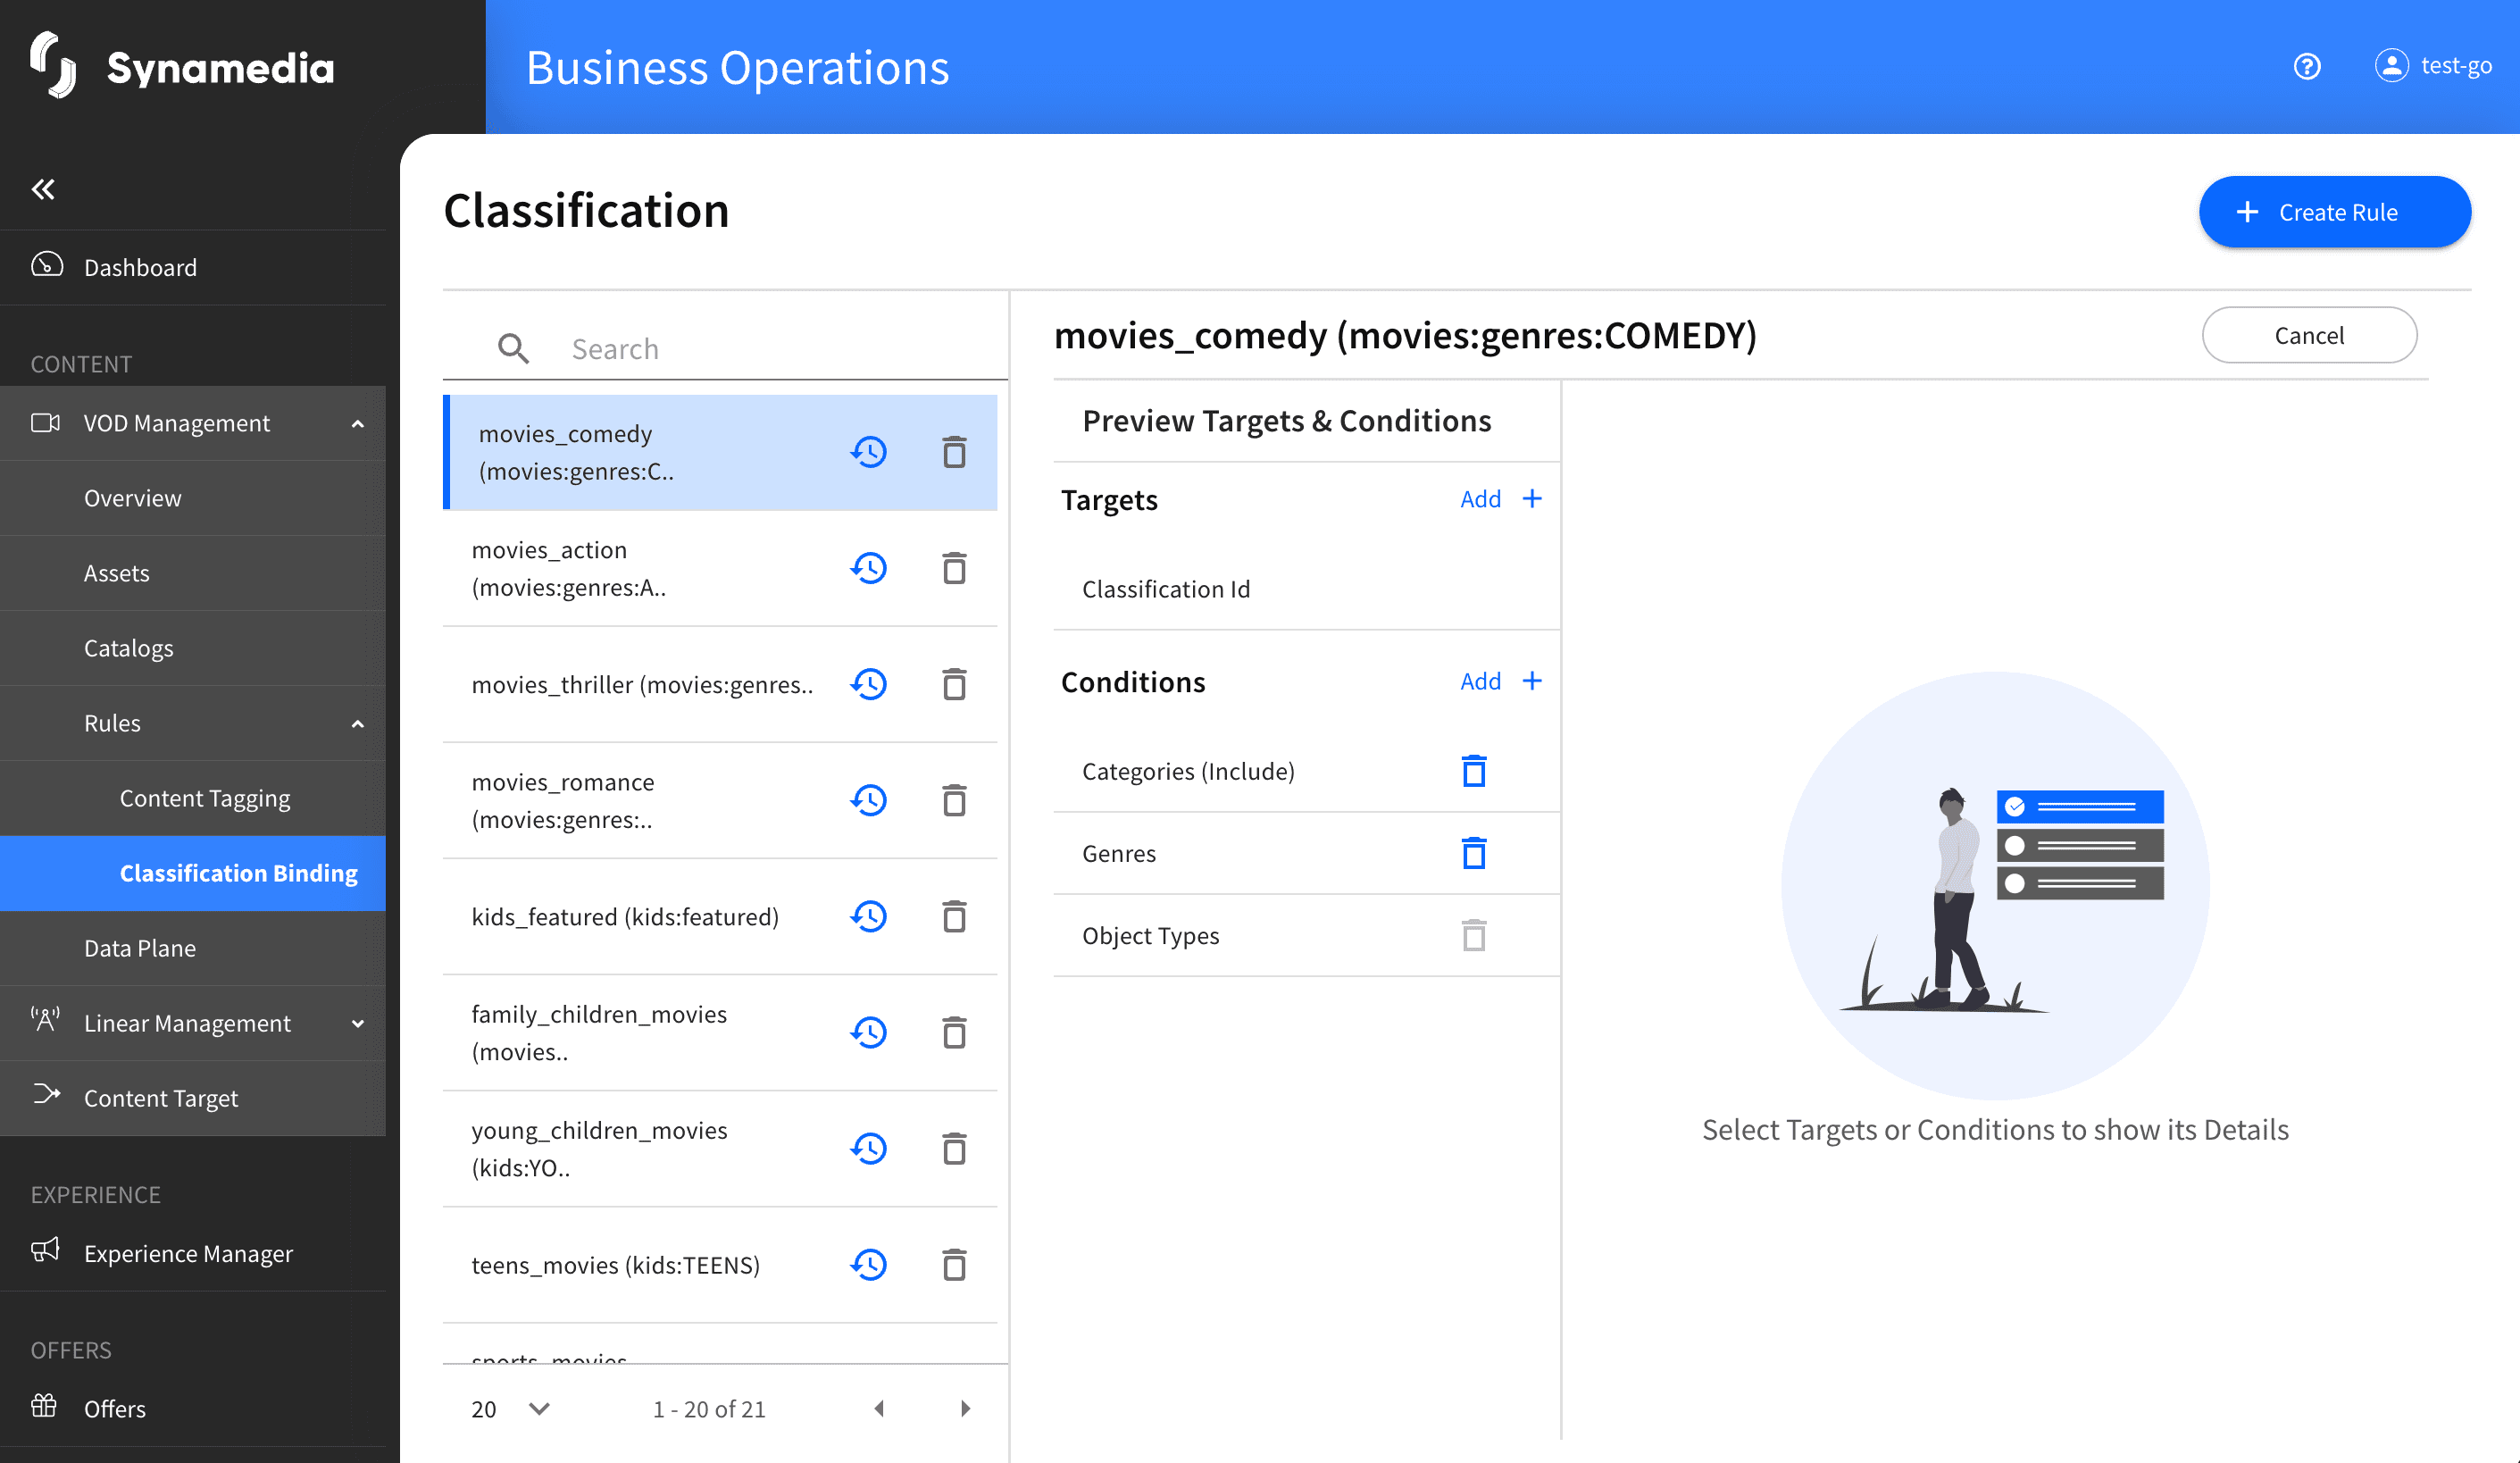
Task: Open the Classification Id target
Action: (1306, 589)
